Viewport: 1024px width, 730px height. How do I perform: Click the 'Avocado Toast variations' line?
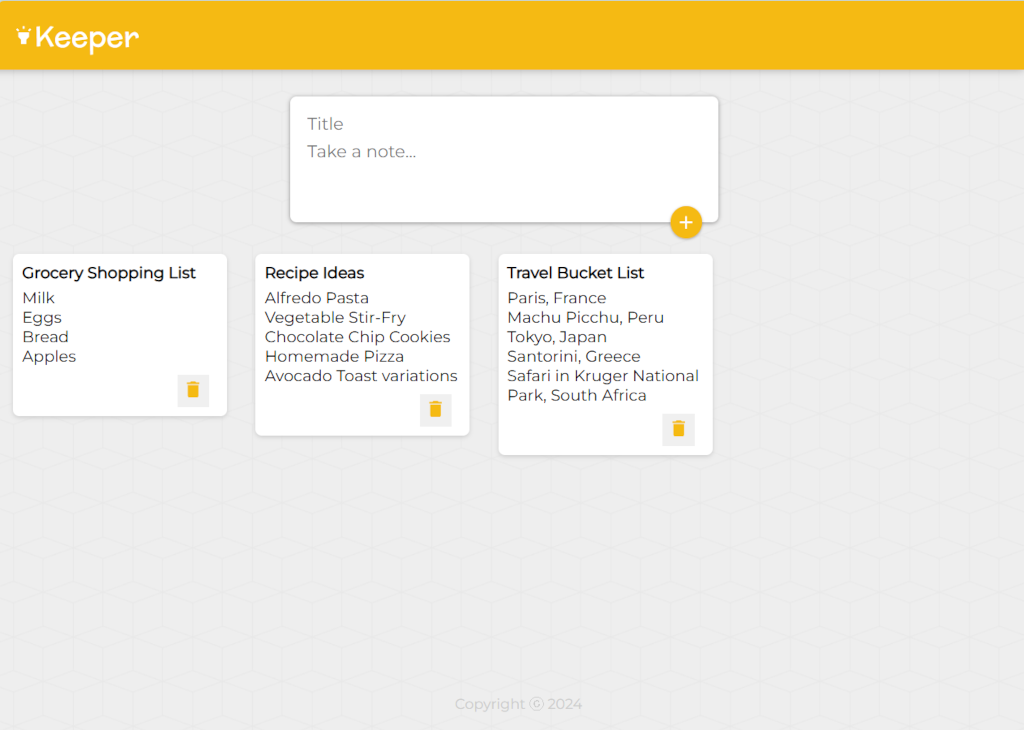(361, 376)
